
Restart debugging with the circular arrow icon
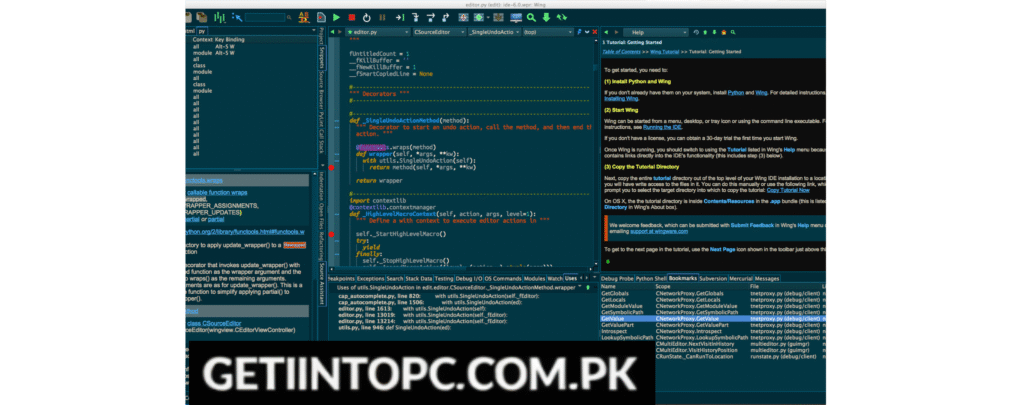366,18
